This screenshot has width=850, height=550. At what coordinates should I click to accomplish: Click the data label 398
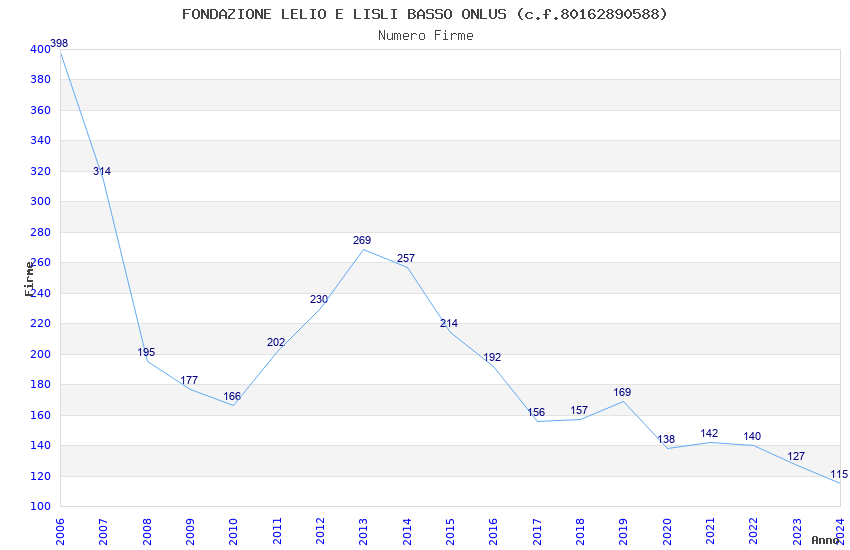tap(59, 43)
